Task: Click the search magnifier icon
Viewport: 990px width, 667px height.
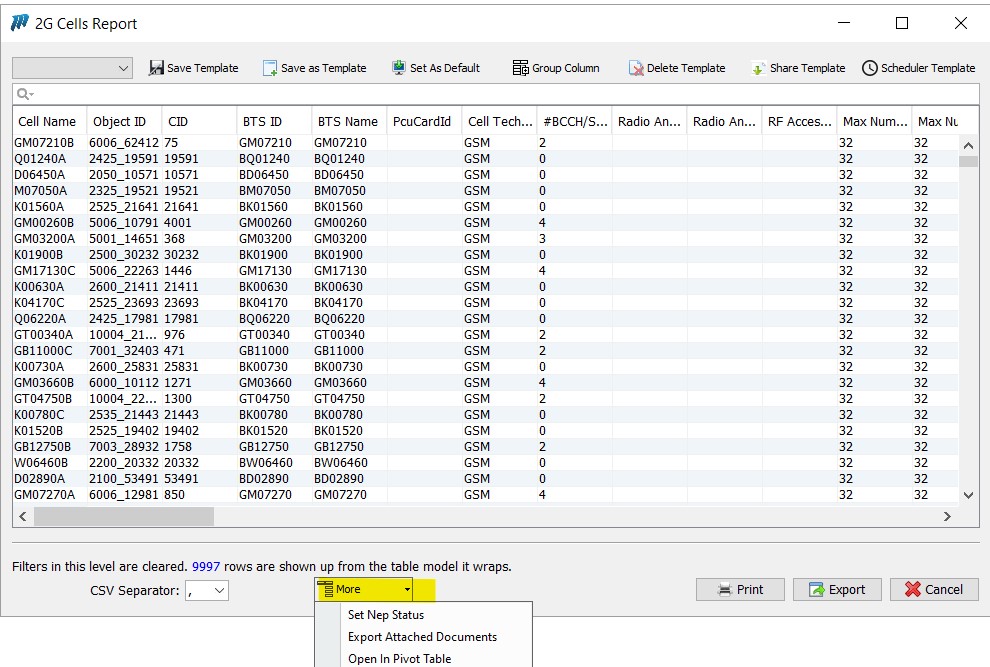Action: click(x=24, y=94)
